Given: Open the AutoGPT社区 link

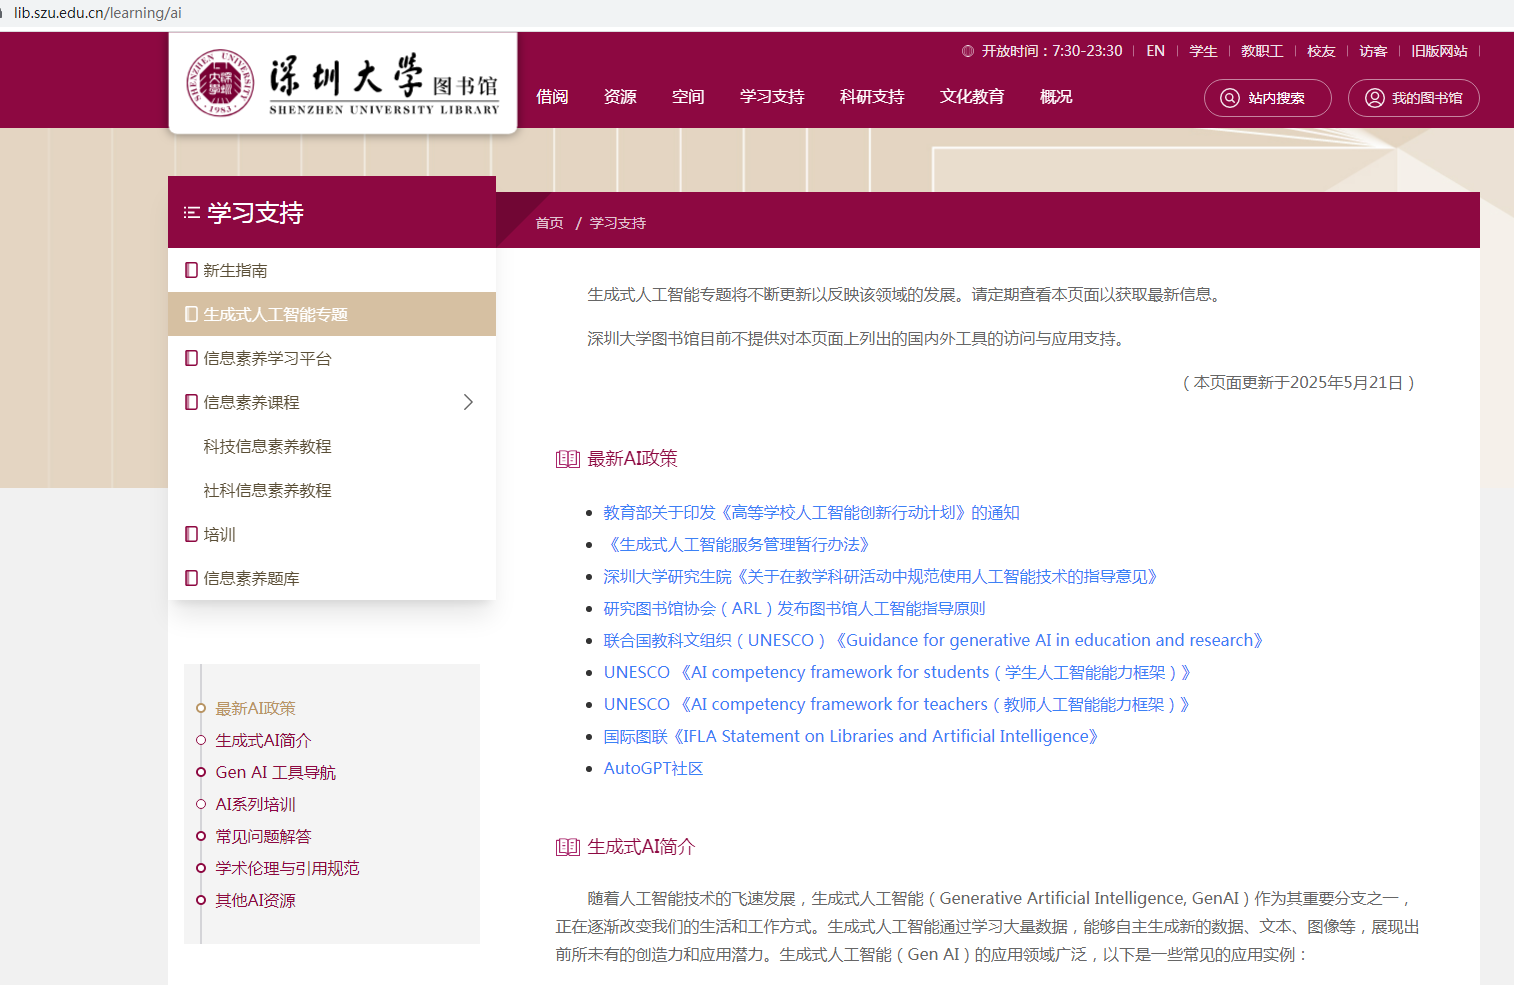Looking at the screenshot, I should click(654, 768).
